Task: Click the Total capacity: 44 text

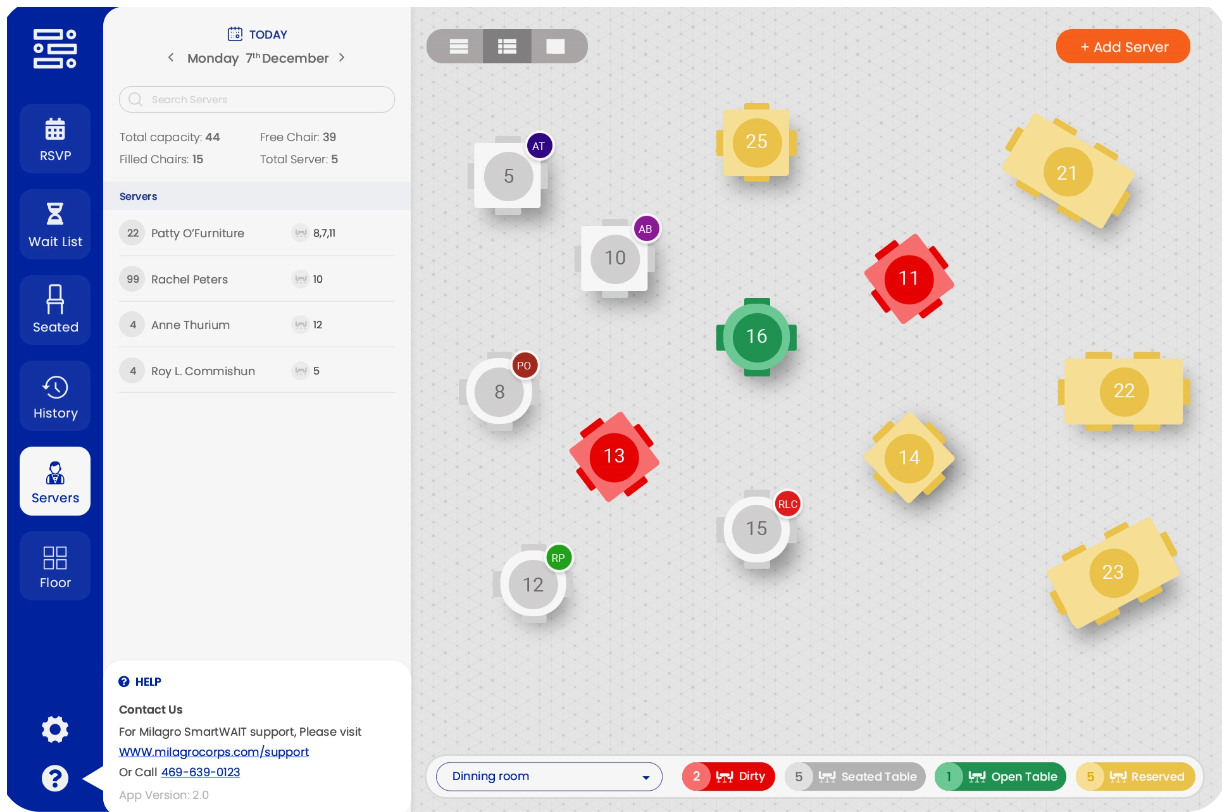Action: point(170,137)
